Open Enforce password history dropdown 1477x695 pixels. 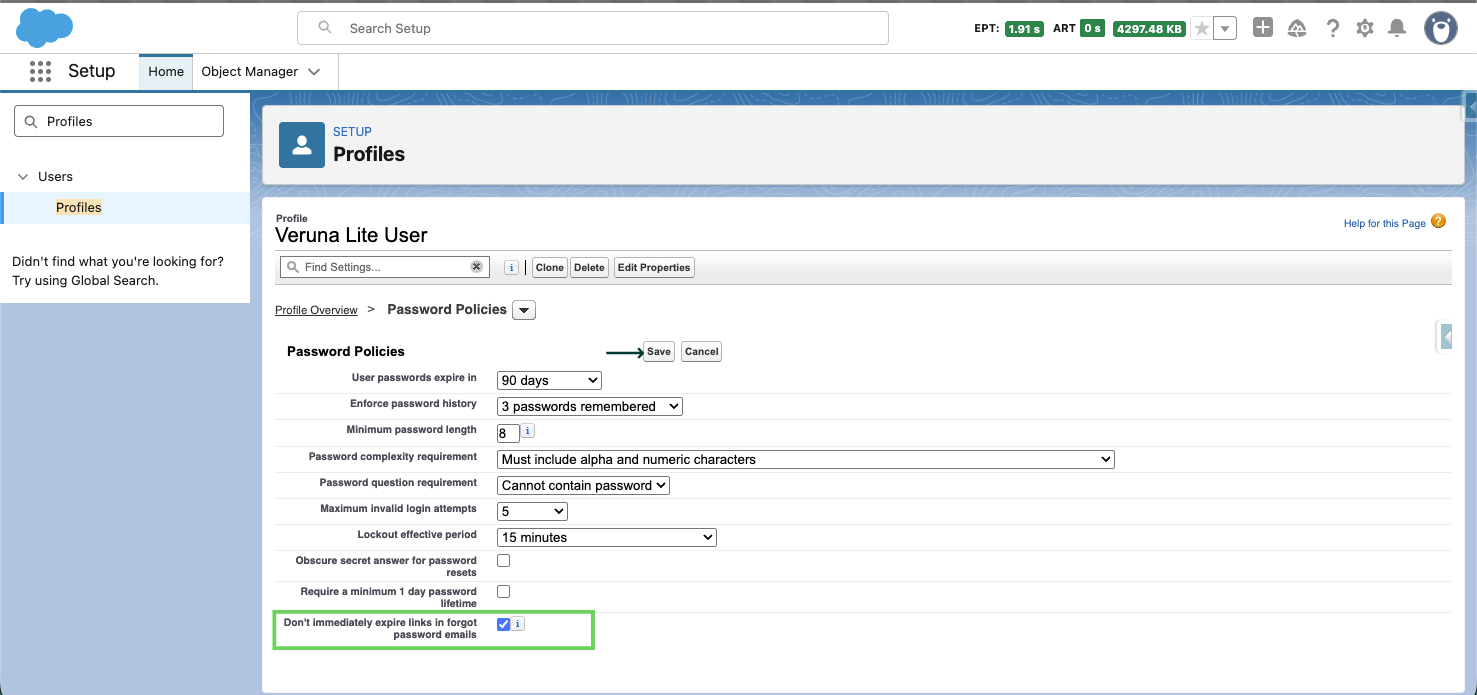590,406
